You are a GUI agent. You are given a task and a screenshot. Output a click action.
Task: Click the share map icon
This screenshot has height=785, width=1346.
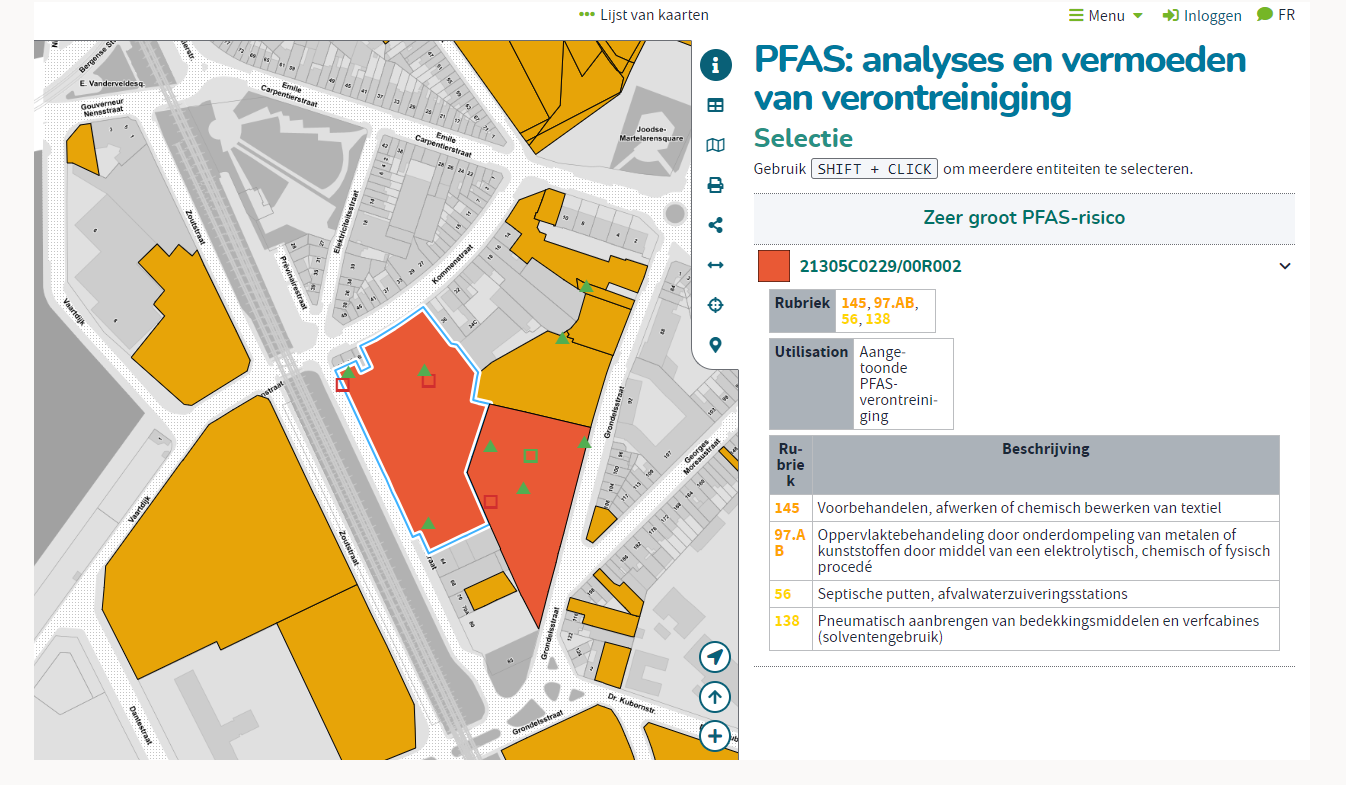click(715, 225)
